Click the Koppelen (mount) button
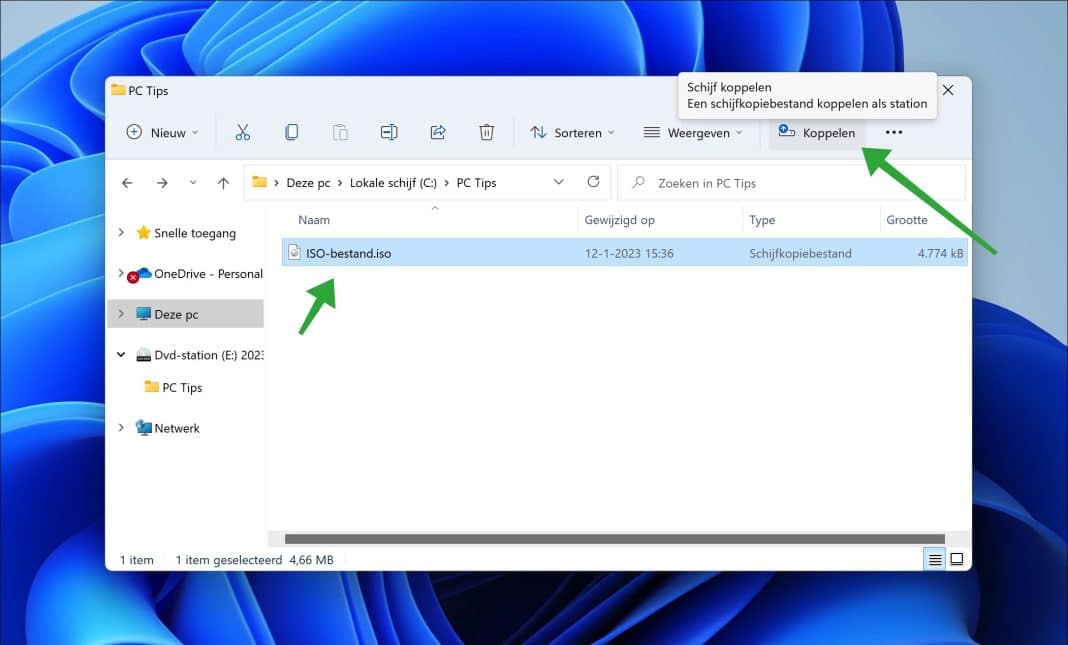This screenshot has width=1068, height=645. pos(818,132)
